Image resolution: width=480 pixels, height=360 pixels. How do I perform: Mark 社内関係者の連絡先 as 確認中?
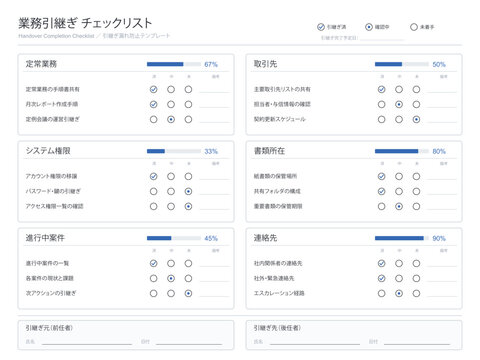pyautogui.click(x=399, y=263)
